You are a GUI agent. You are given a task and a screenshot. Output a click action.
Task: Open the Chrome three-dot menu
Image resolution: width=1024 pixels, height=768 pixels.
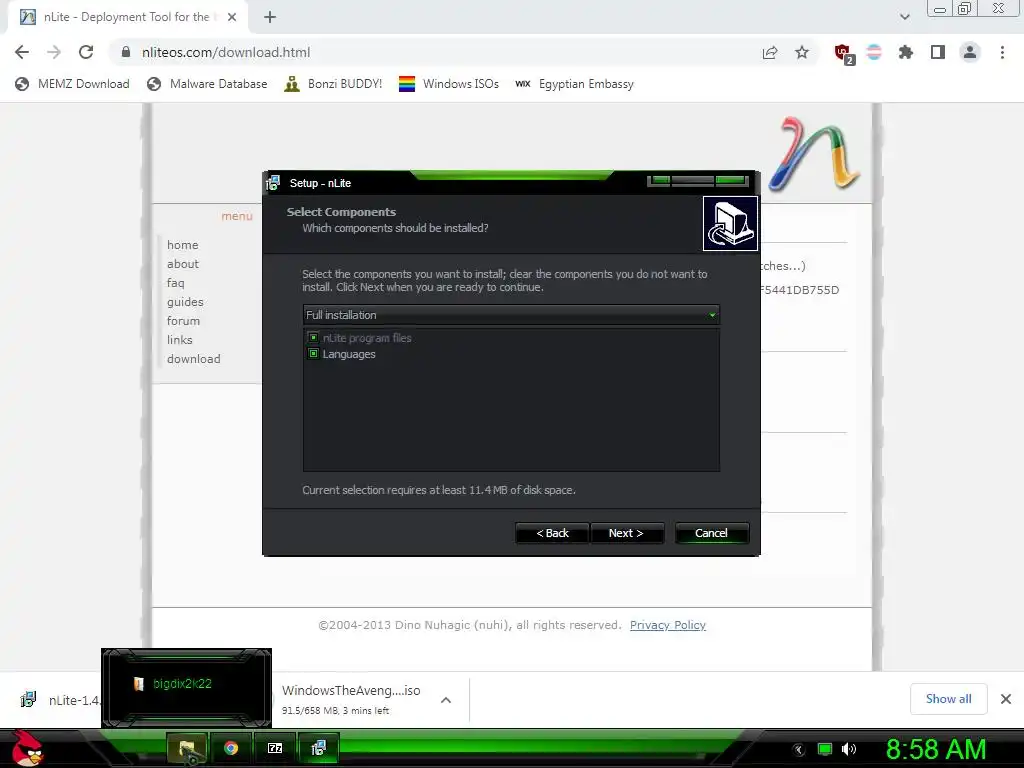pos(1002,52)
